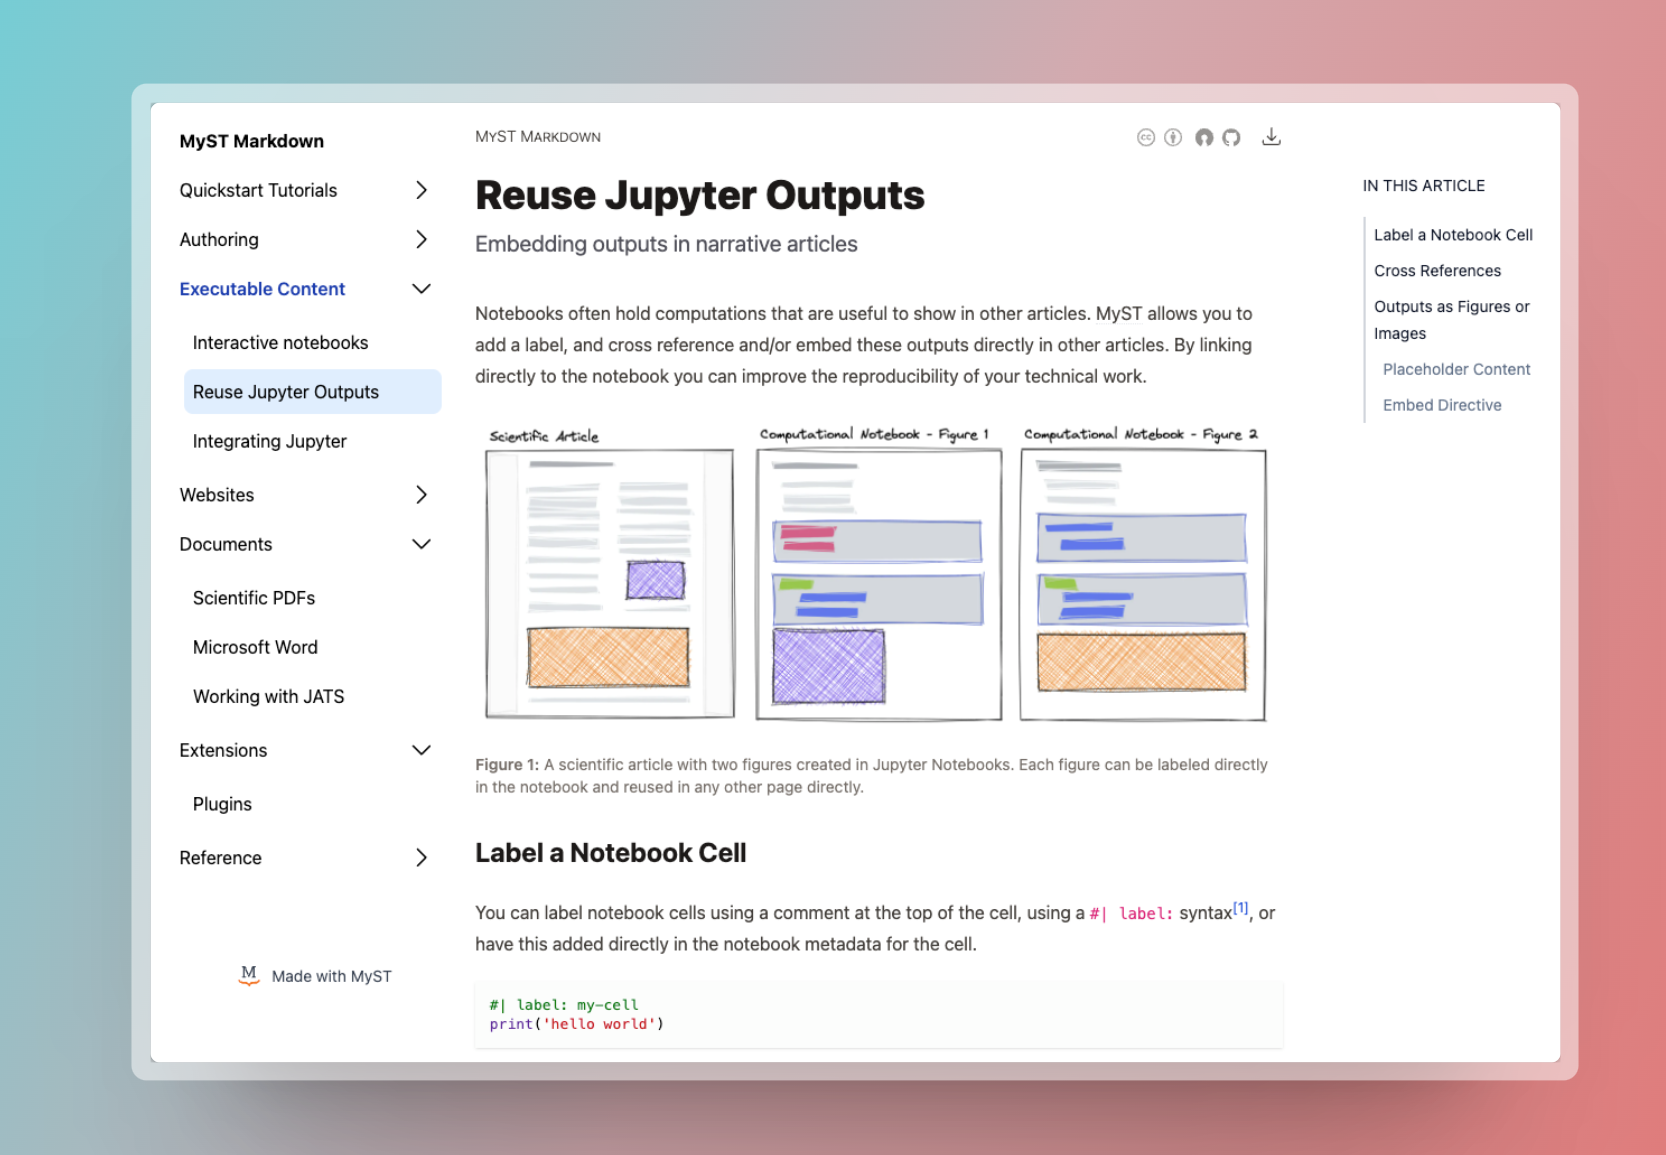This screenshot has width=1666, height=1155.
Task: Expand the Quickstart Tutorials section
Action: [x=421, y=190]
